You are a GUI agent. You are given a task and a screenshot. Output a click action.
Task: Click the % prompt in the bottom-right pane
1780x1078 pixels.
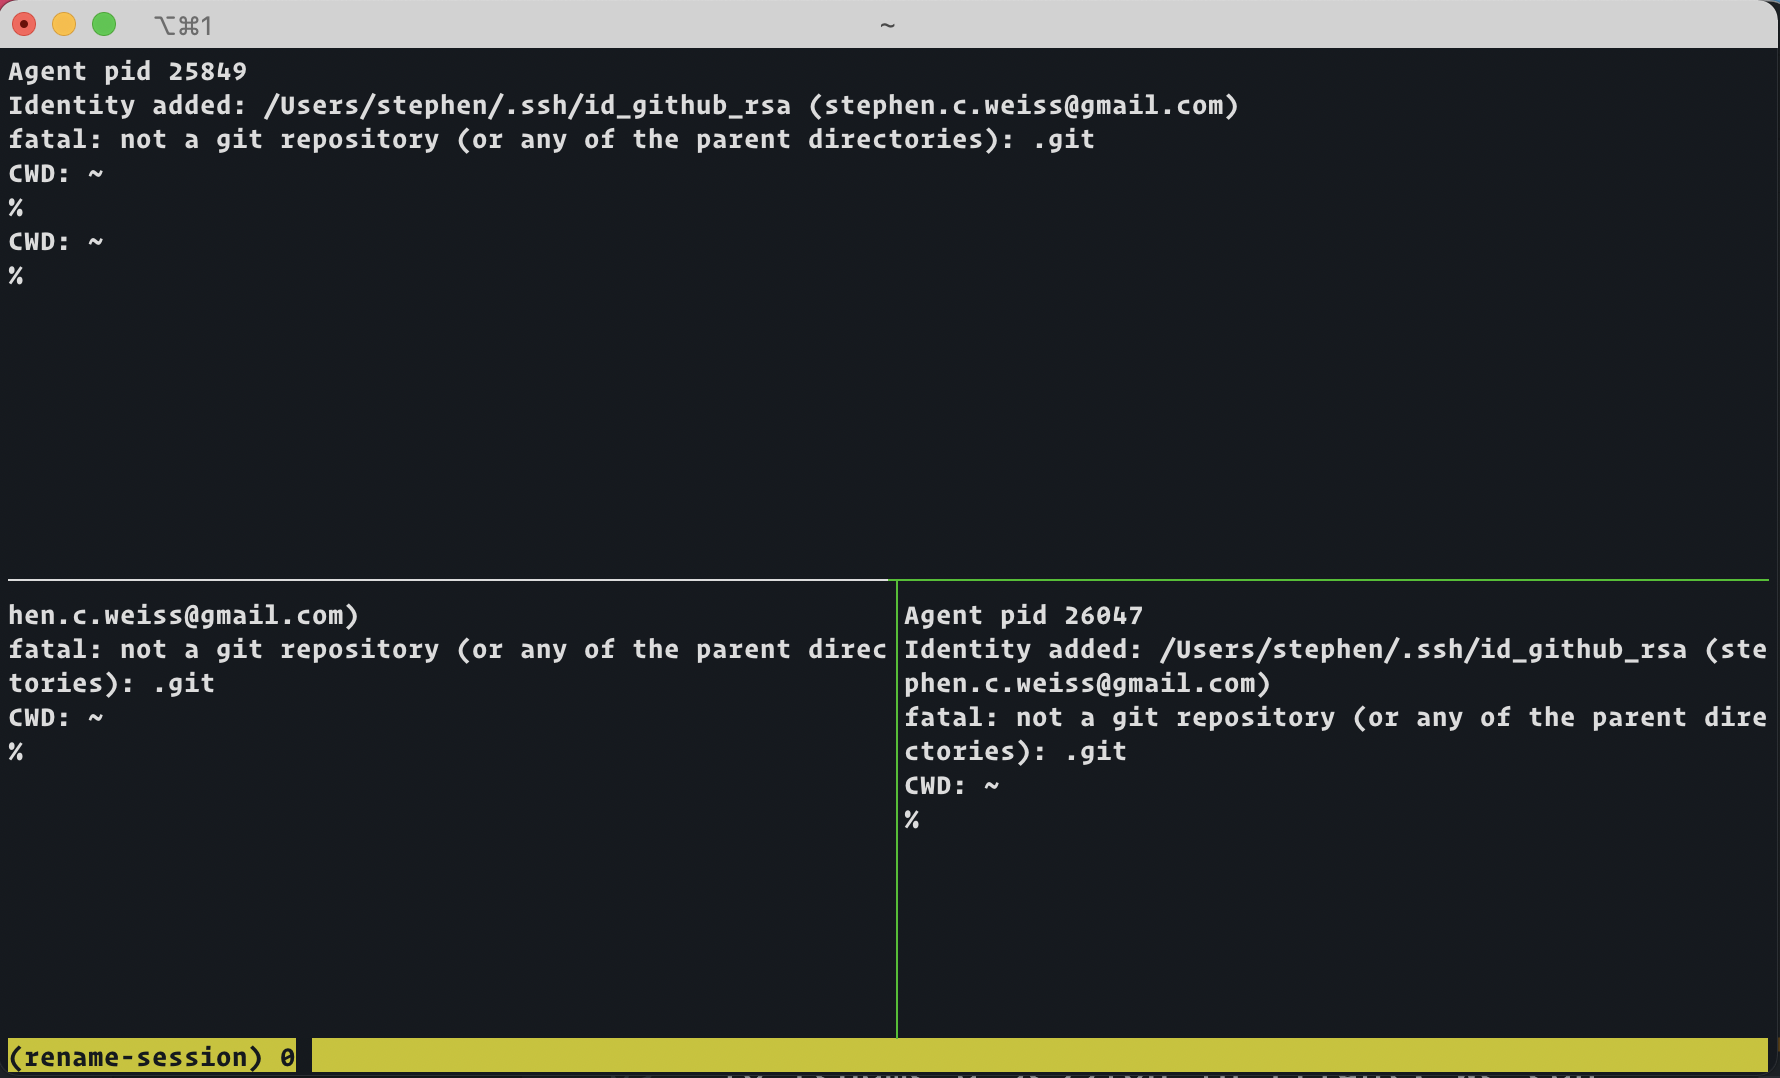click(x=912, y=820)
